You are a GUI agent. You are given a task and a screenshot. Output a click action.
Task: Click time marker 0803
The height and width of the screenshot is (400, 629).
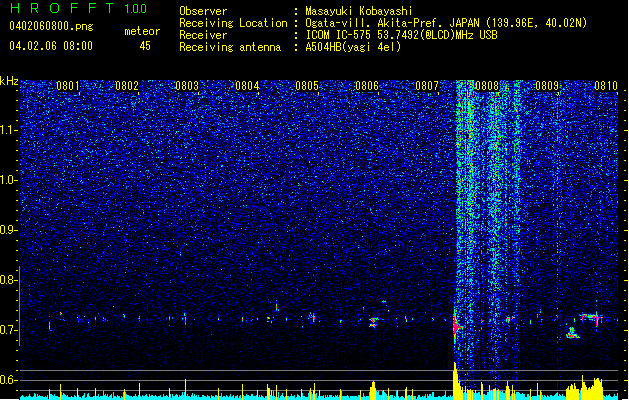pos(187,86)
